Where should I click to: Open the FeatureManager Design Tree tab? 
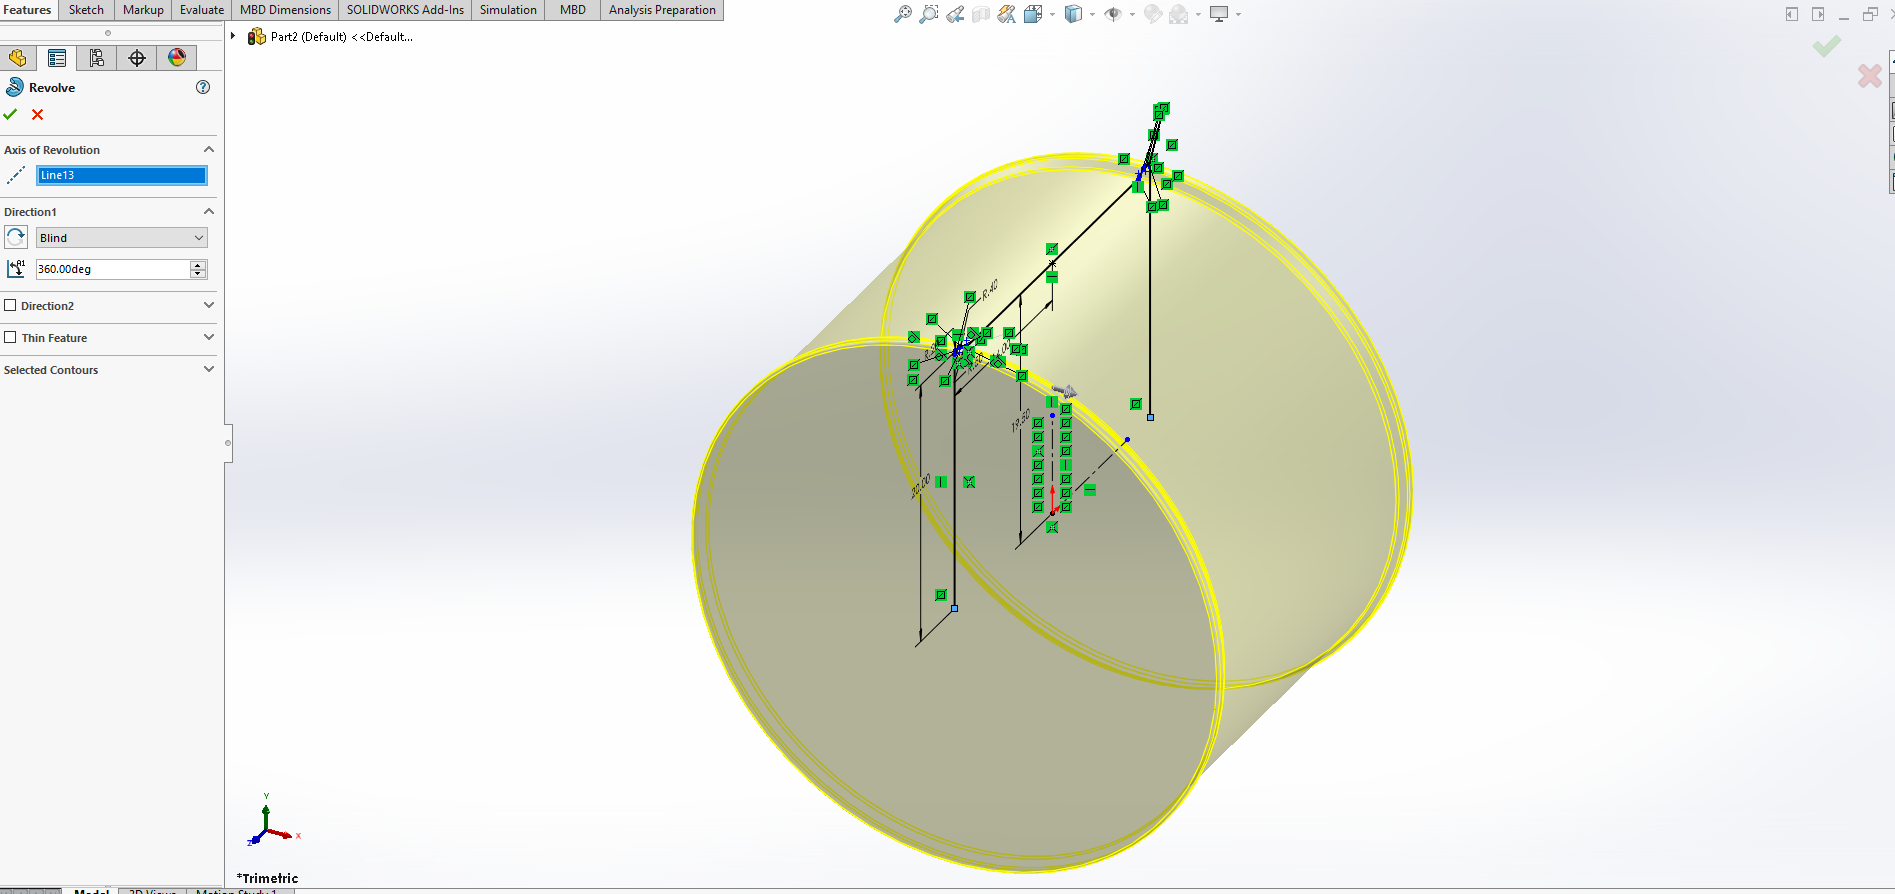17,58
